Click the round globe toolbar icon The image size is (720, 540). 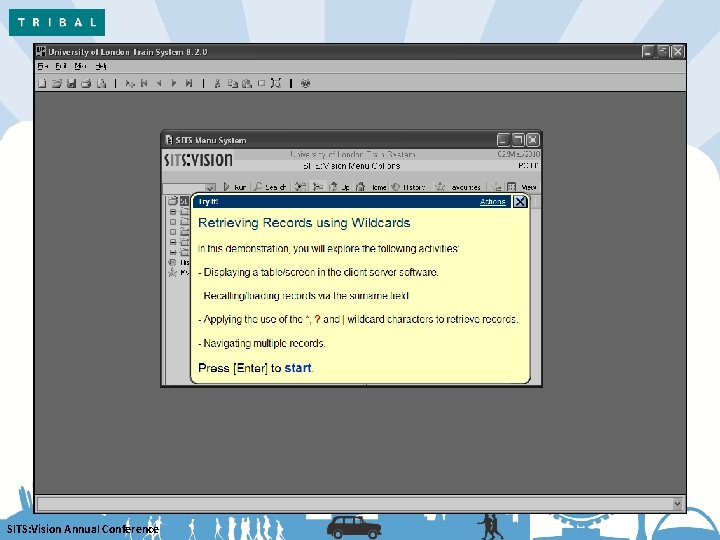pos(305,83)
